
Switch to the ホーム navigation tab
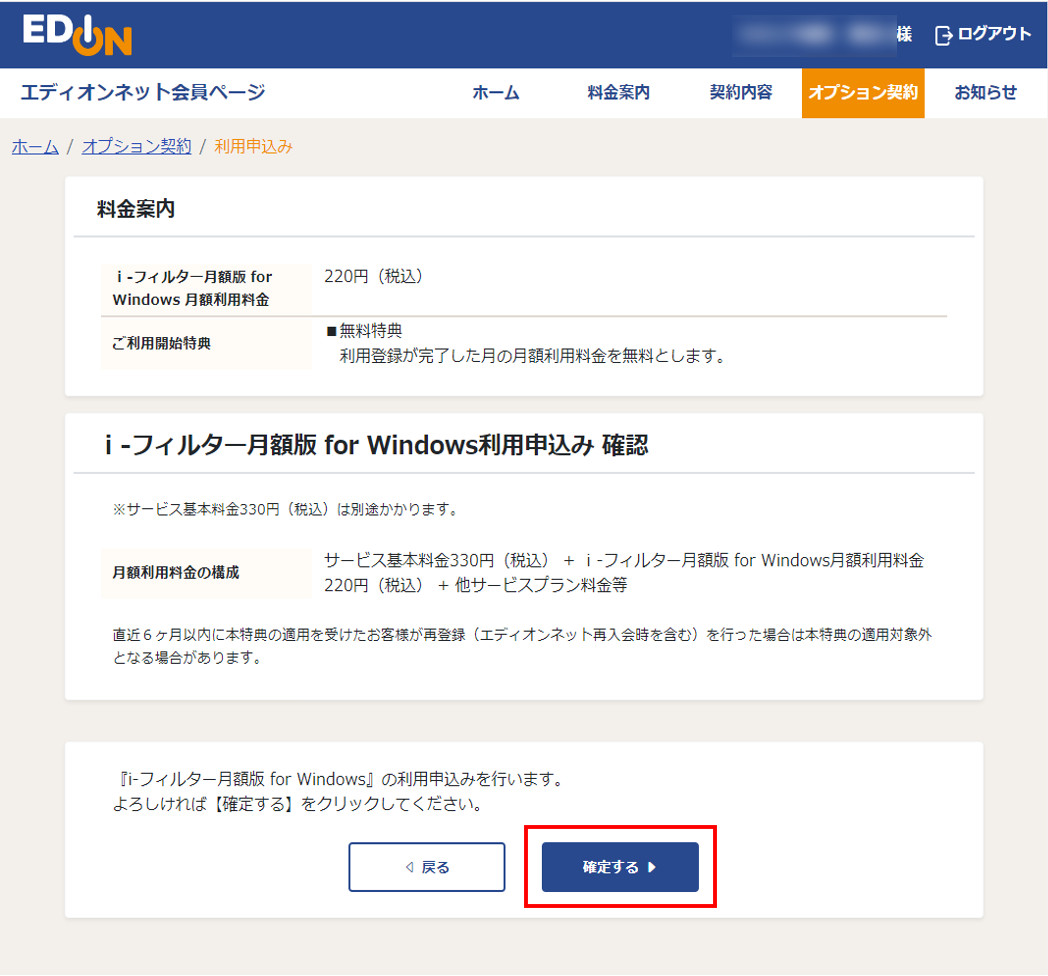(496, 92)
